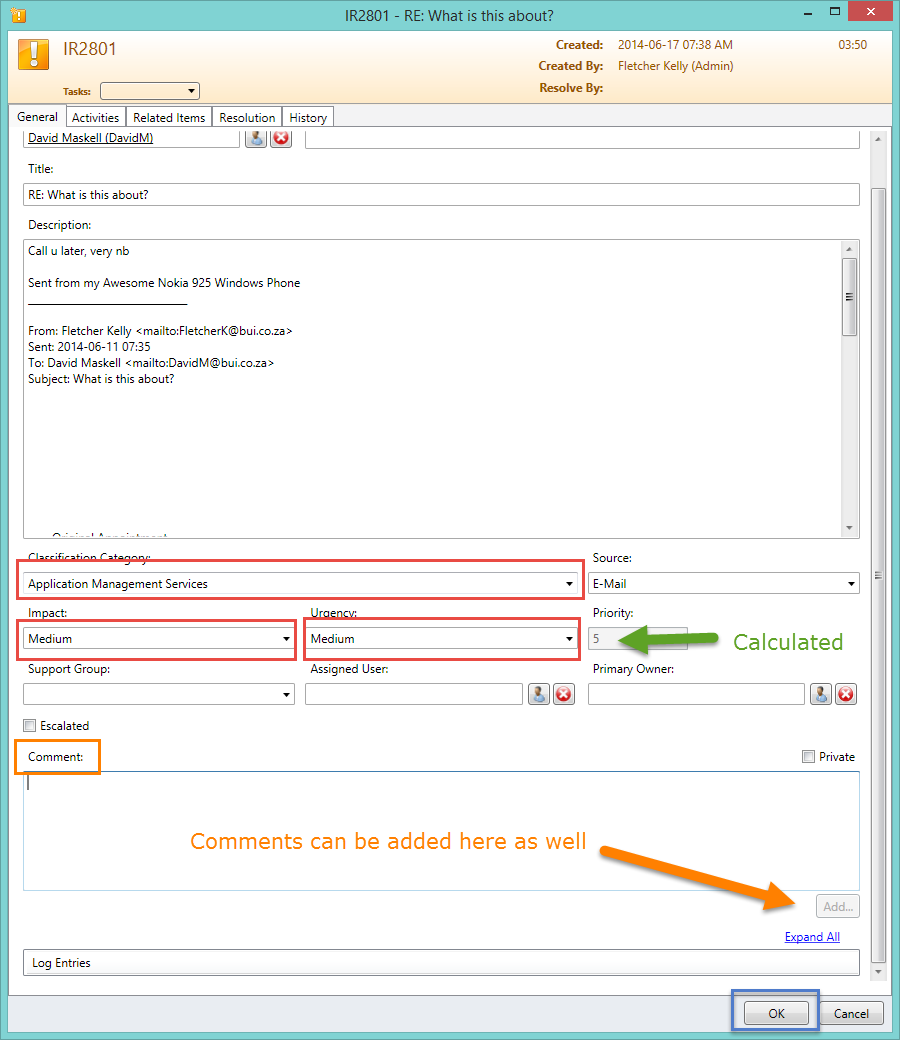The width and height of the screenshot is (900, 1040).
Task: Clear Assigned User with red X icon
Action: tap(564, 694)
